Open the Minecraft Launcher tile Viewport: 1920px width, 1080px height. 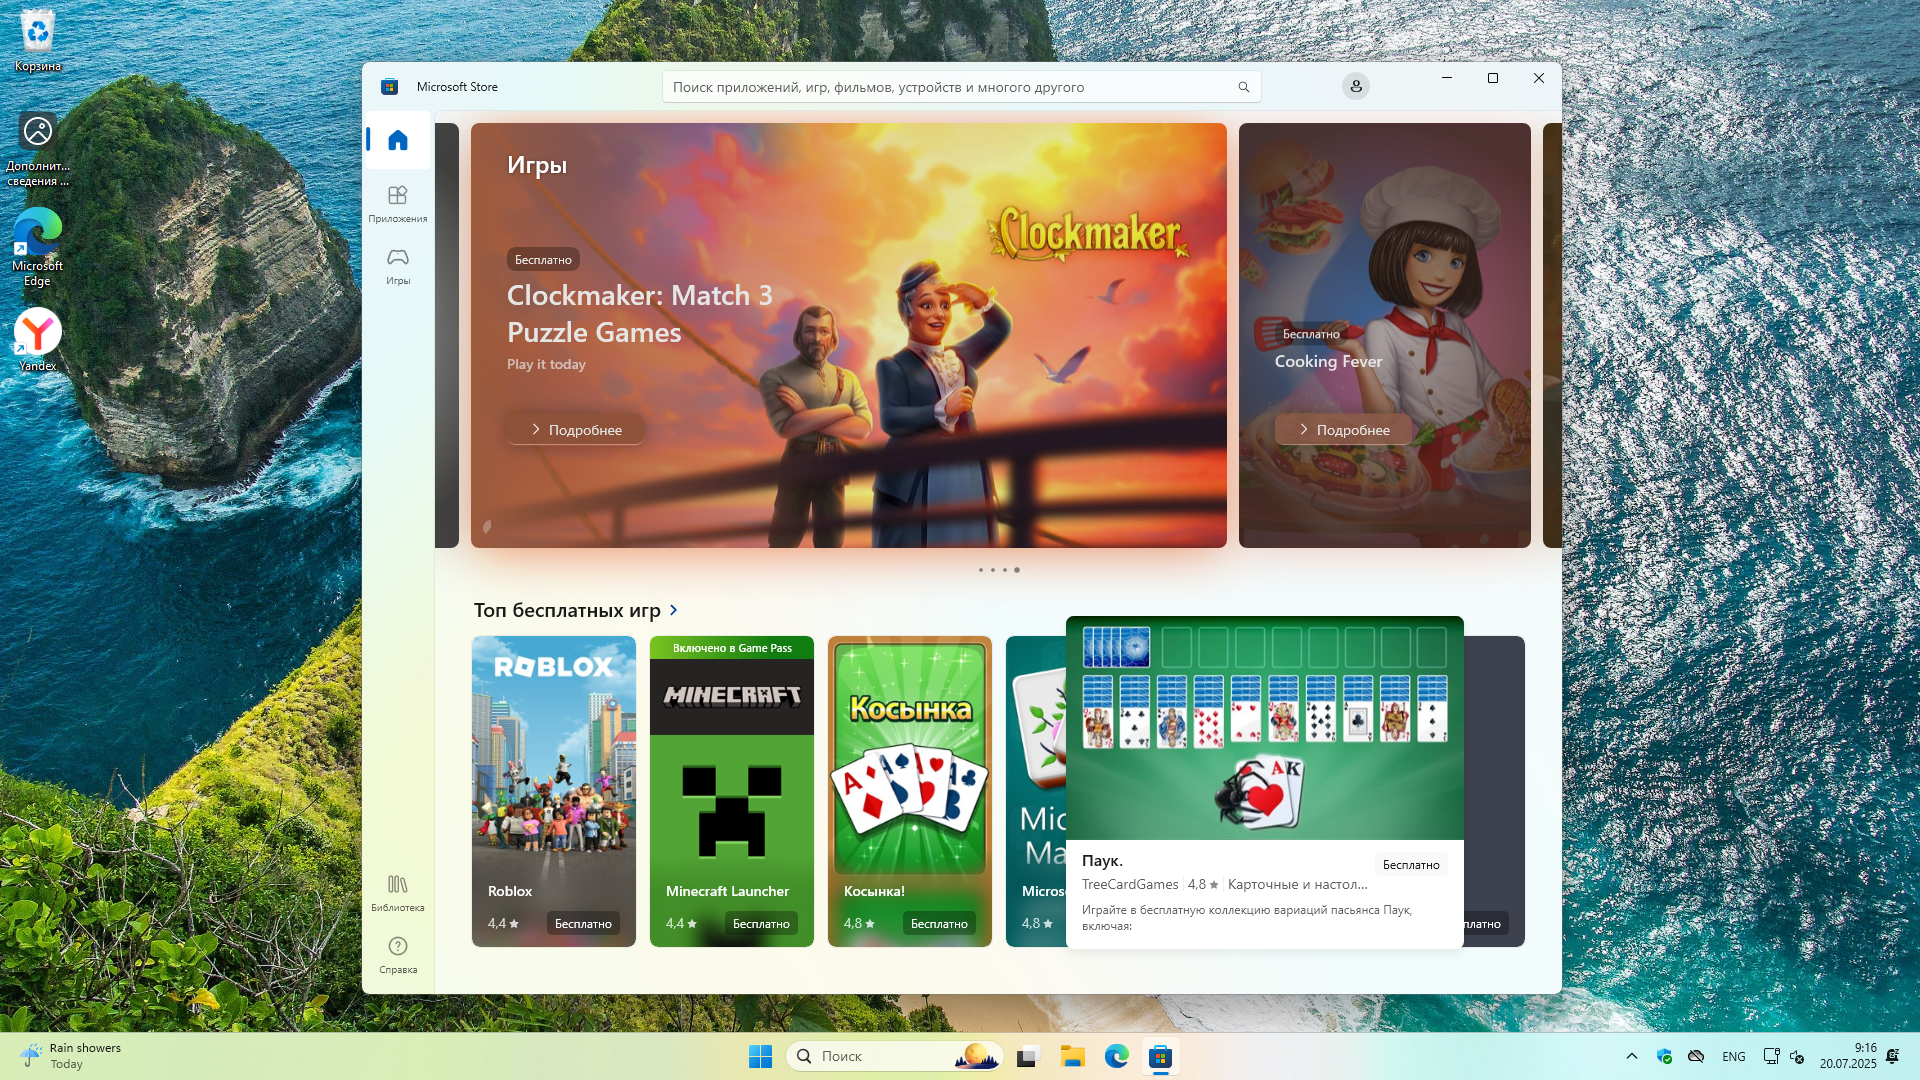click(x=731, y=780)
